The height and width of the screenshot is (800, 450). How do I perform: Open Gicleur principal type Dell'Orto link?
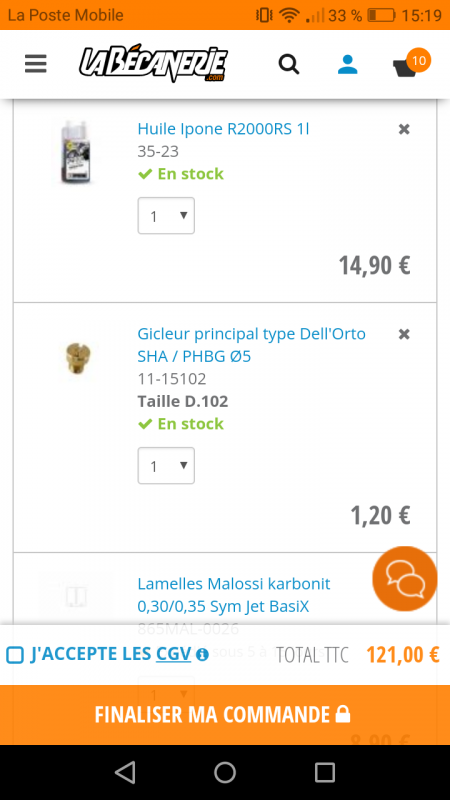point(252,345)
